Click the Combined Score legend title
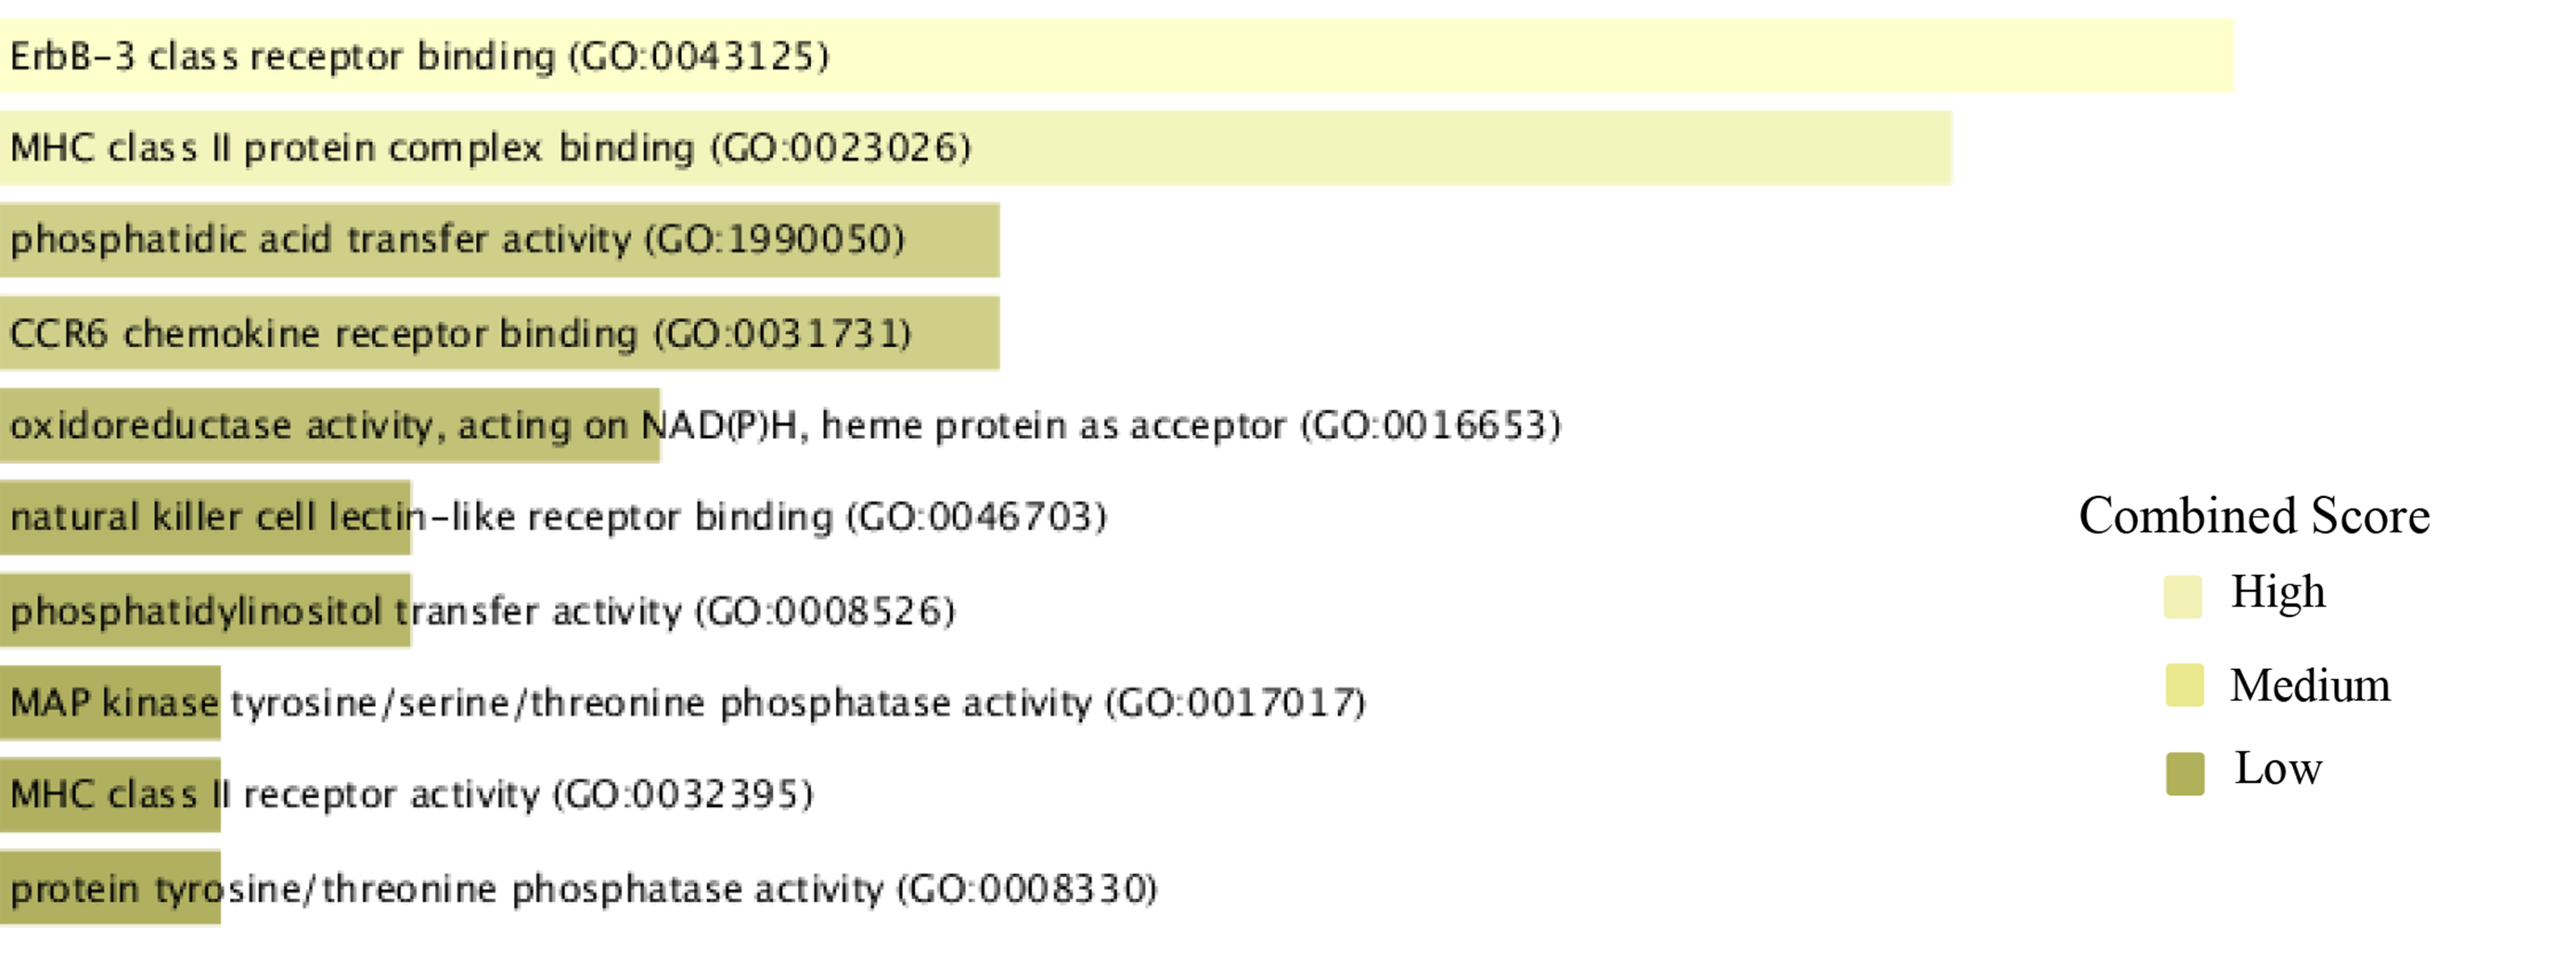Screen dimensions: 2576x972 tap(2254, 516)
